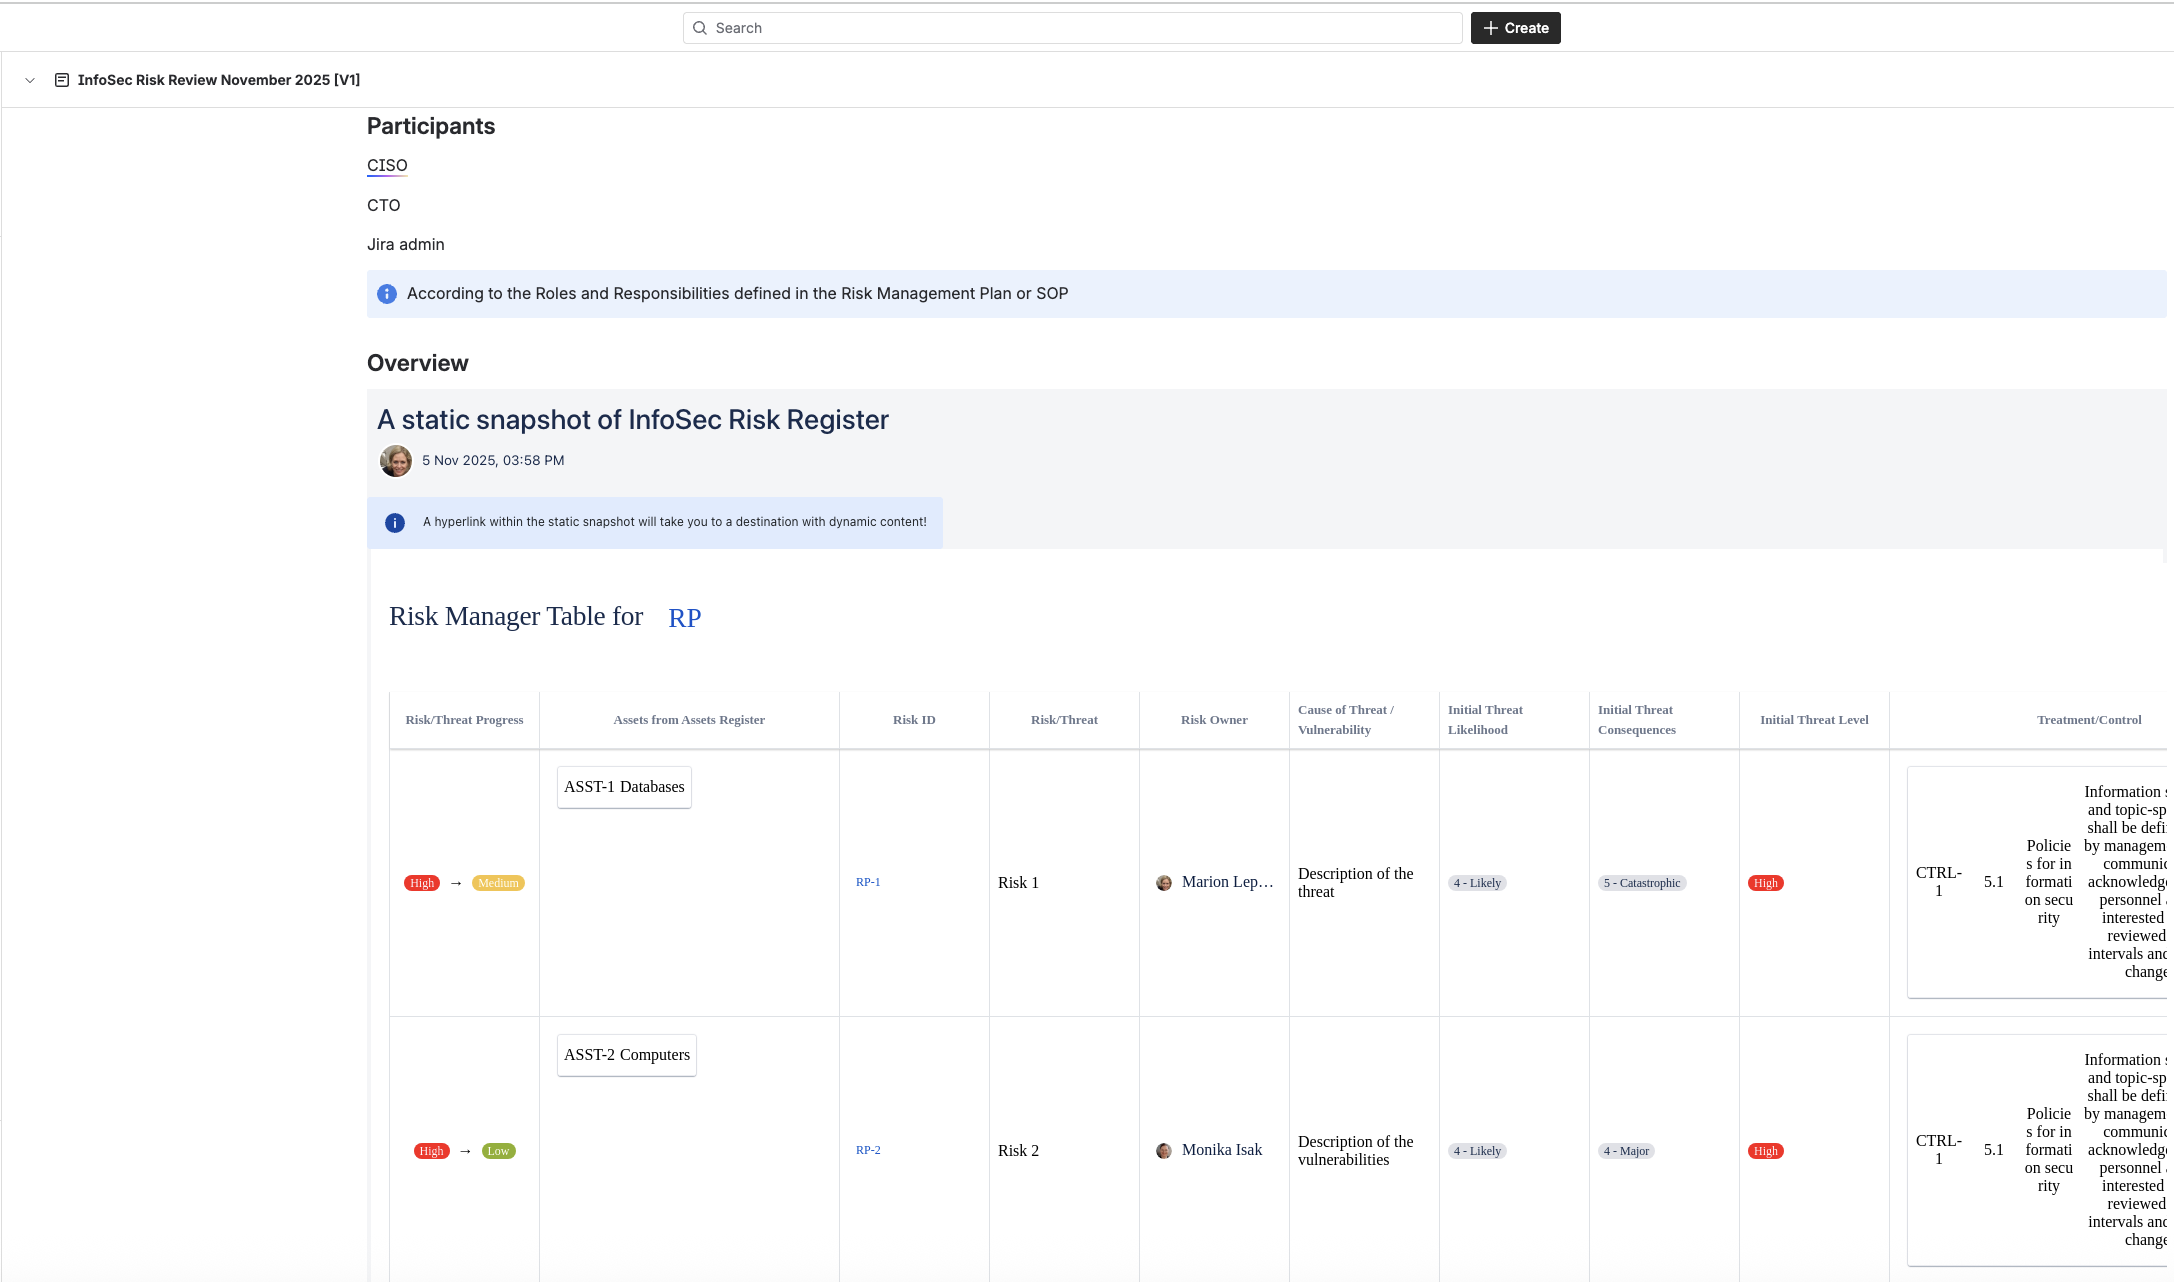This screenshot has width=2174, height=1282.
Task: Click the page document icon beside the title
Action: point(62,80)
